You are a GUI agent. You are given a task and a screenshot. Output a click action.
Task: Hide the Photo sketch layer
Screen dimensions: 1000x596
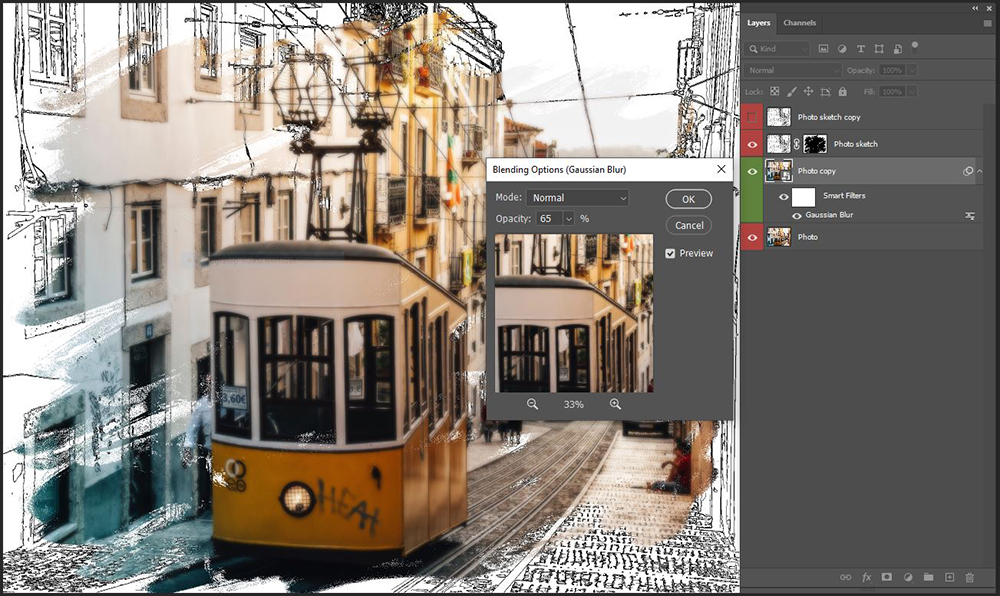point(752,145)
